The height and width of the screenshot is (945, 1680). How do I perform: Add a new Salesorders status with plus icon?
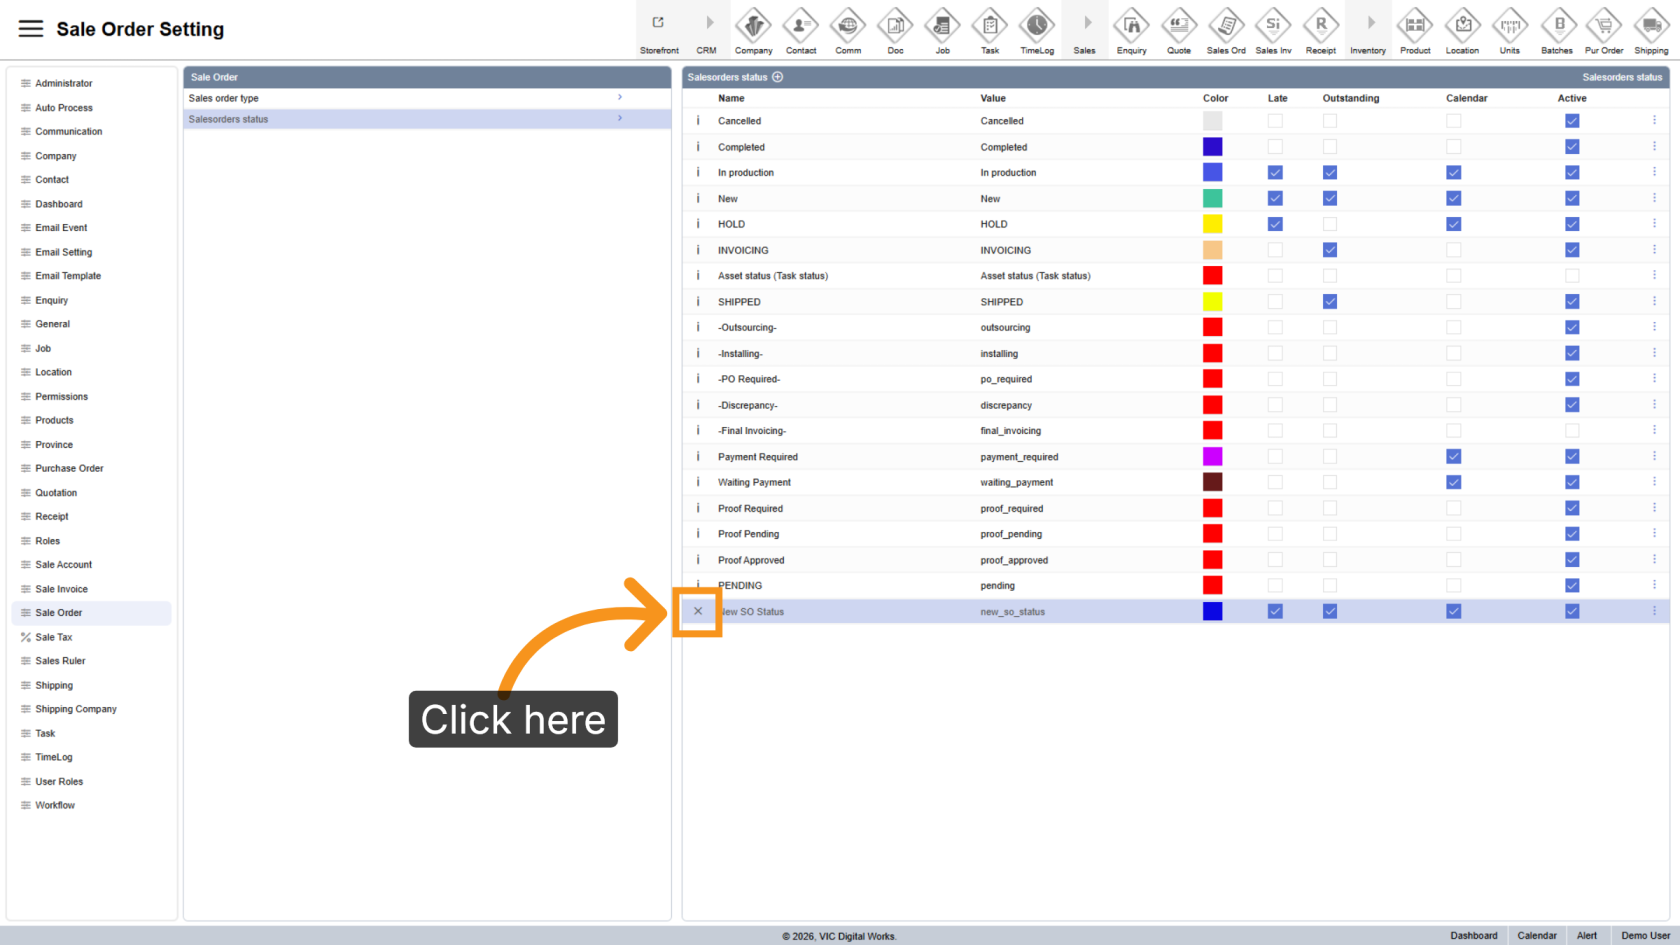pos(778,77)
